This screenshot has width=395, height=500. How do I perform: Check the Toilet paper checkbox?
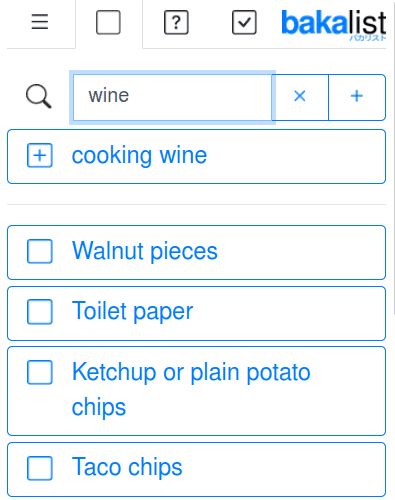[x=40, y=312]
